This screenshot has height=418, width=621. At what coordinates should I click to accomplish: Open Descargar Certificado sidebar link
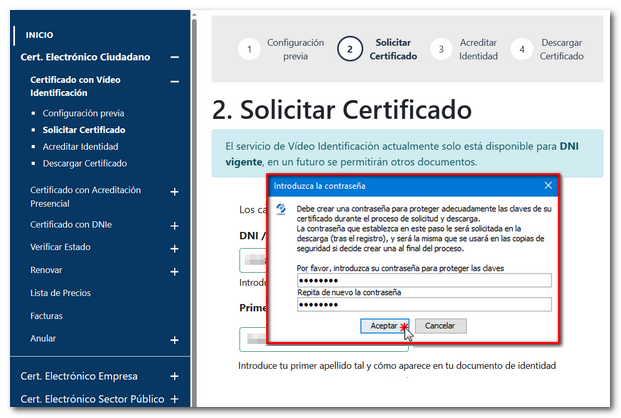tap(85, 163)
